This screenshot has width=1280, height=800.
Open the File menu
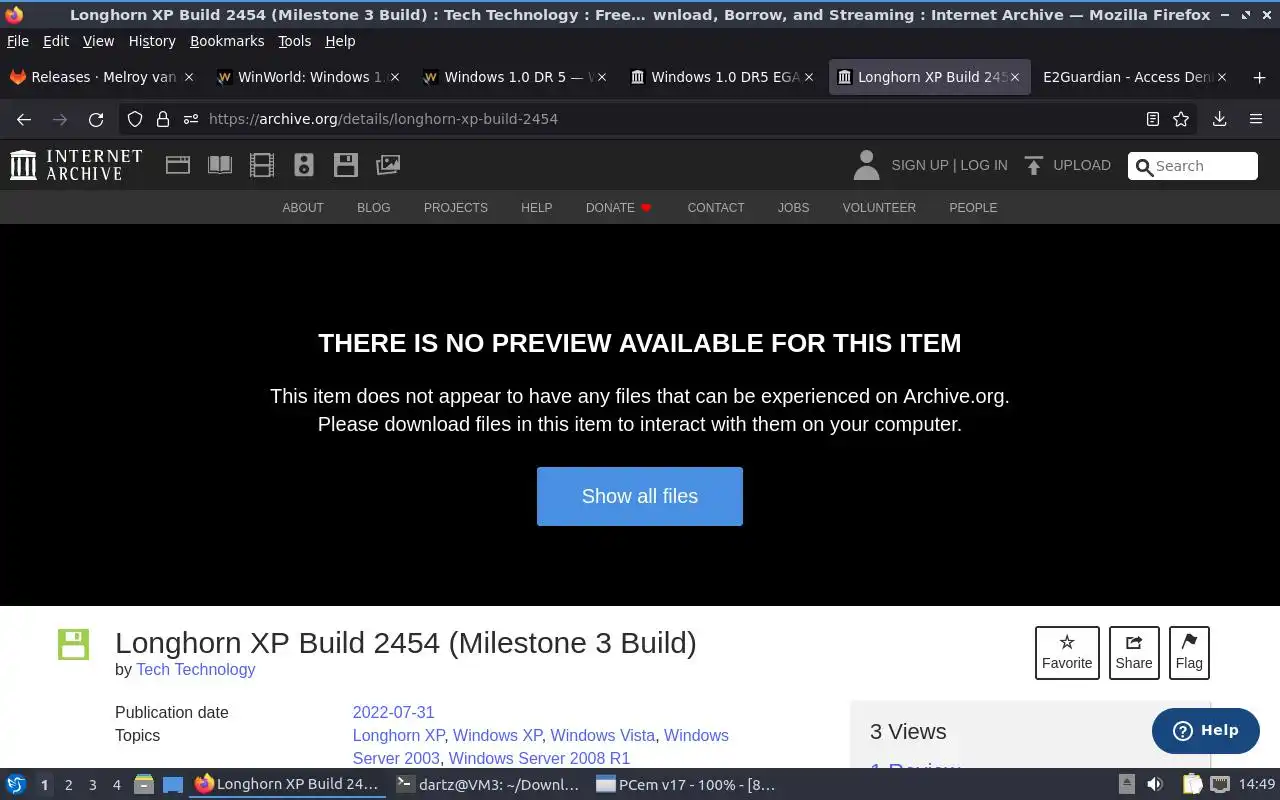click(18, 41)
